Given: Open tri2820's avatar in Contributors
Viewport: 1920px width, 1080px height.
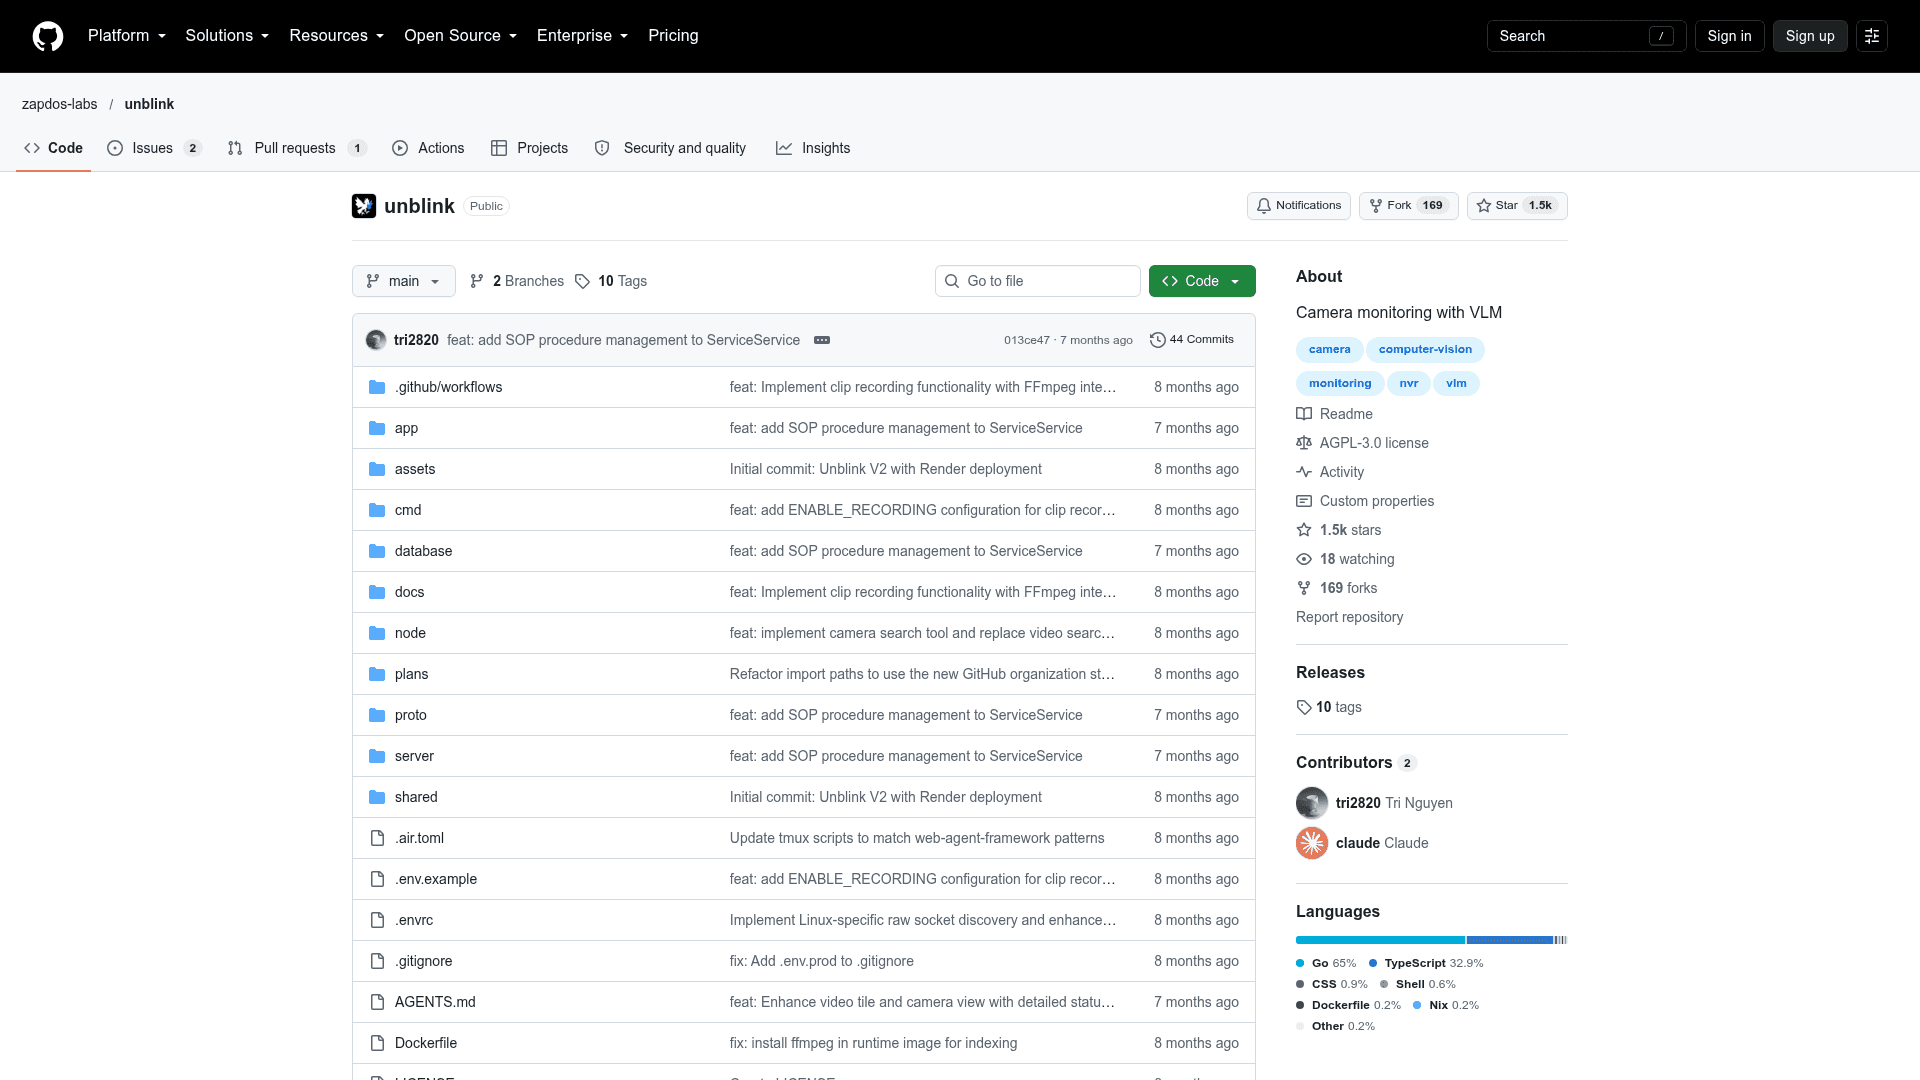Looking at the screenshot, I should click(1312, 803).
